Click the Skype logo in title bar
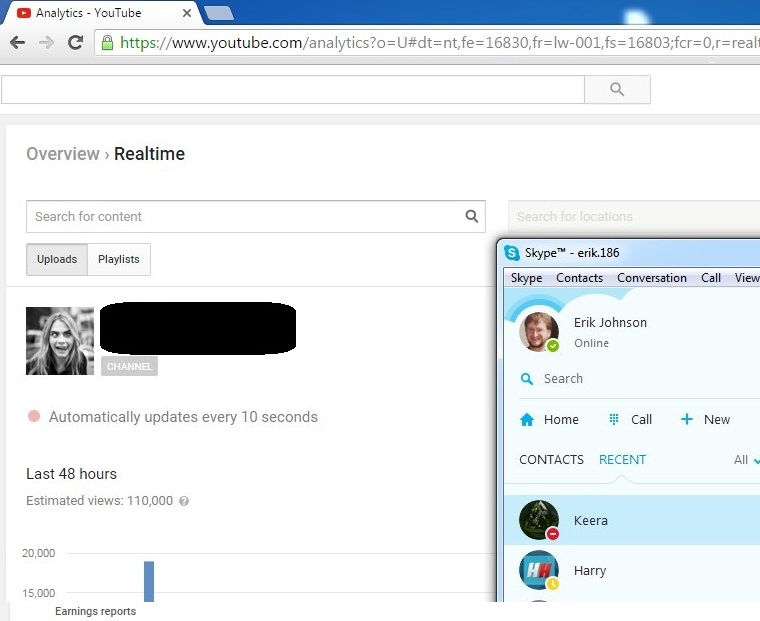 pos(512,253)
